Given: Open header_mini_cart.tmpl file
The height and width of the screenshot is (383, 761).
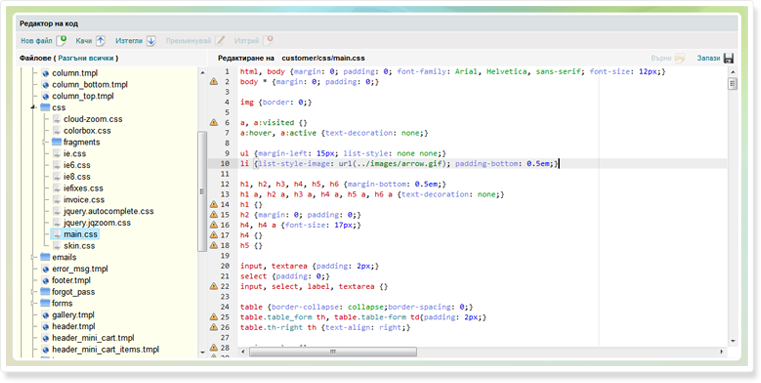Looking at the screenshot, I should click(x=93, y=338).
